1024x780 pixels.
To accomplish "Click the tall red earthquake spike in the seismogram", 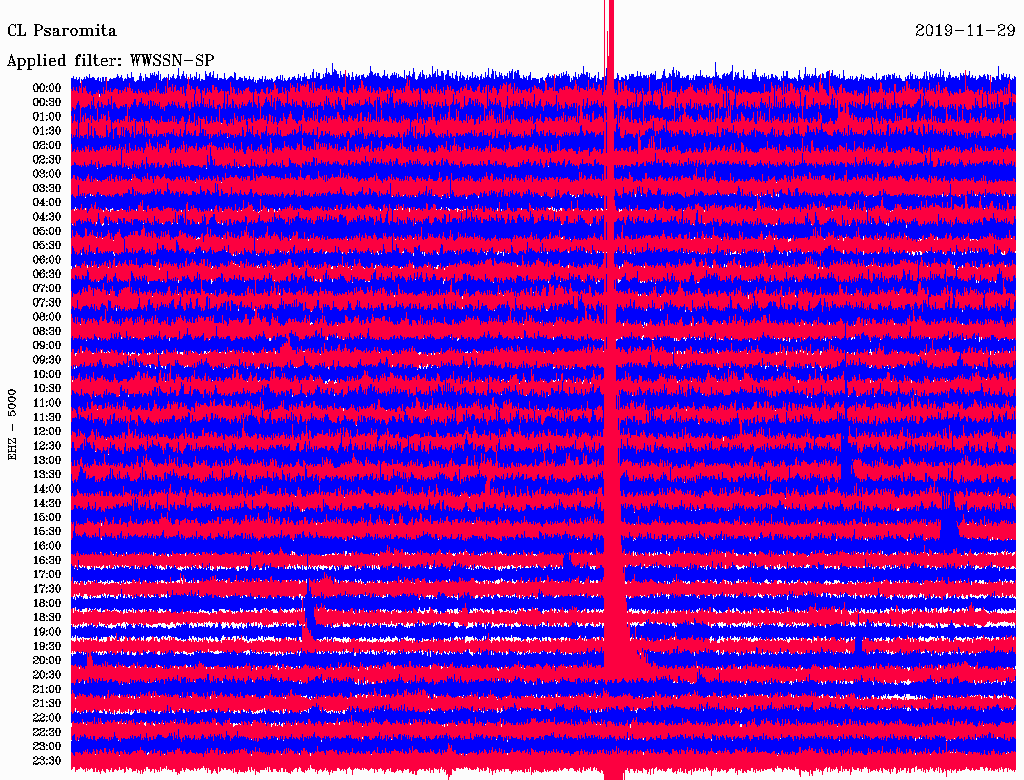I will point(611,390).
